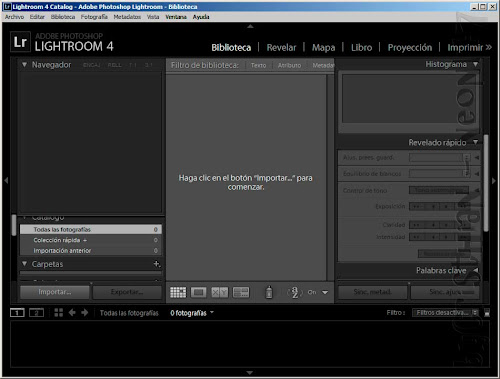This screenshot has width=500, height=379.
Task: Open the Editar menu
Action: (37, 17)
